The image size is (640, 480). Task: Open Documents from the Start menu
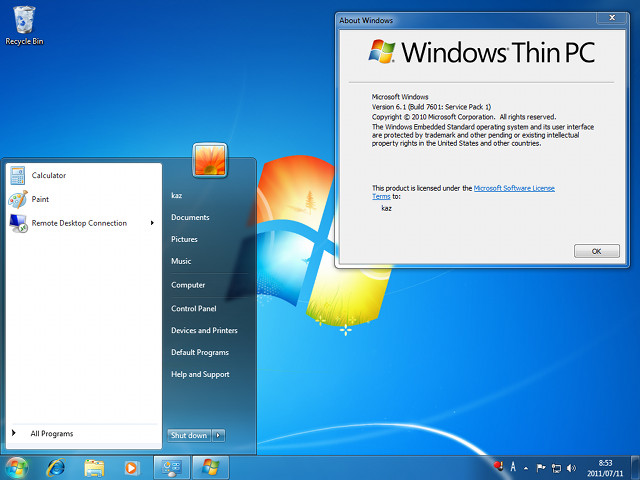tap(190, 218)
